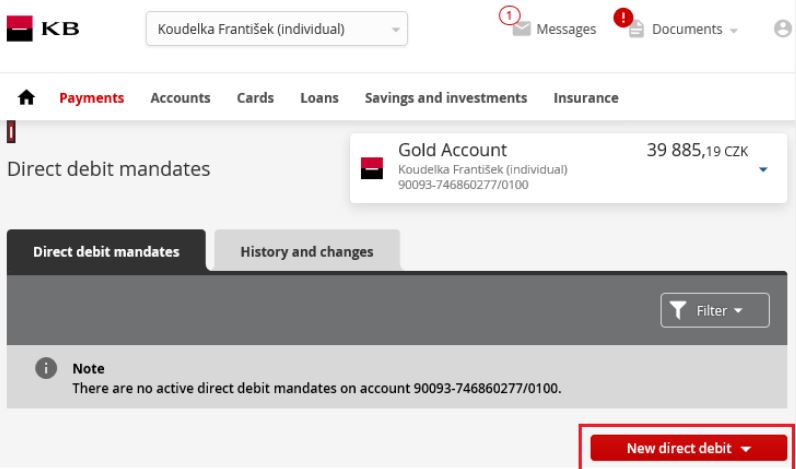The height and width of the screenshot is (469, 796).
Task: Expand the Filter dropdown
Action: [x=715, y=310]
